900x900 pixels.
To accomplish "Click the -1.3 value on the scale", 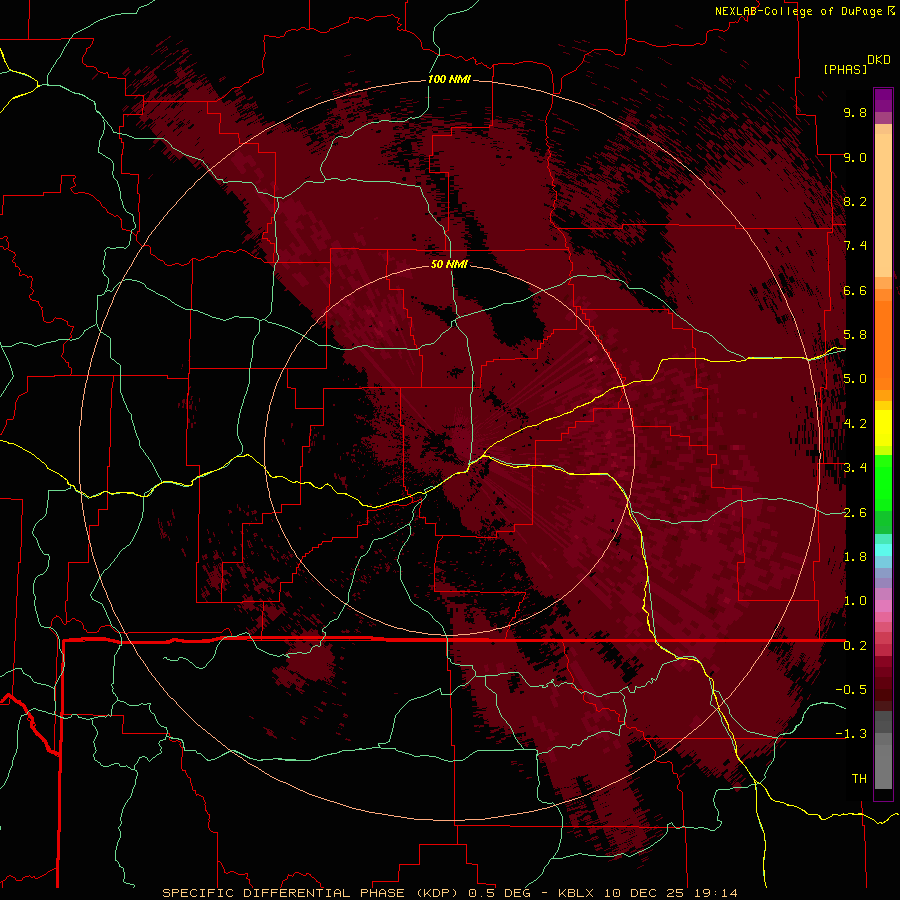I will (851, 734).
